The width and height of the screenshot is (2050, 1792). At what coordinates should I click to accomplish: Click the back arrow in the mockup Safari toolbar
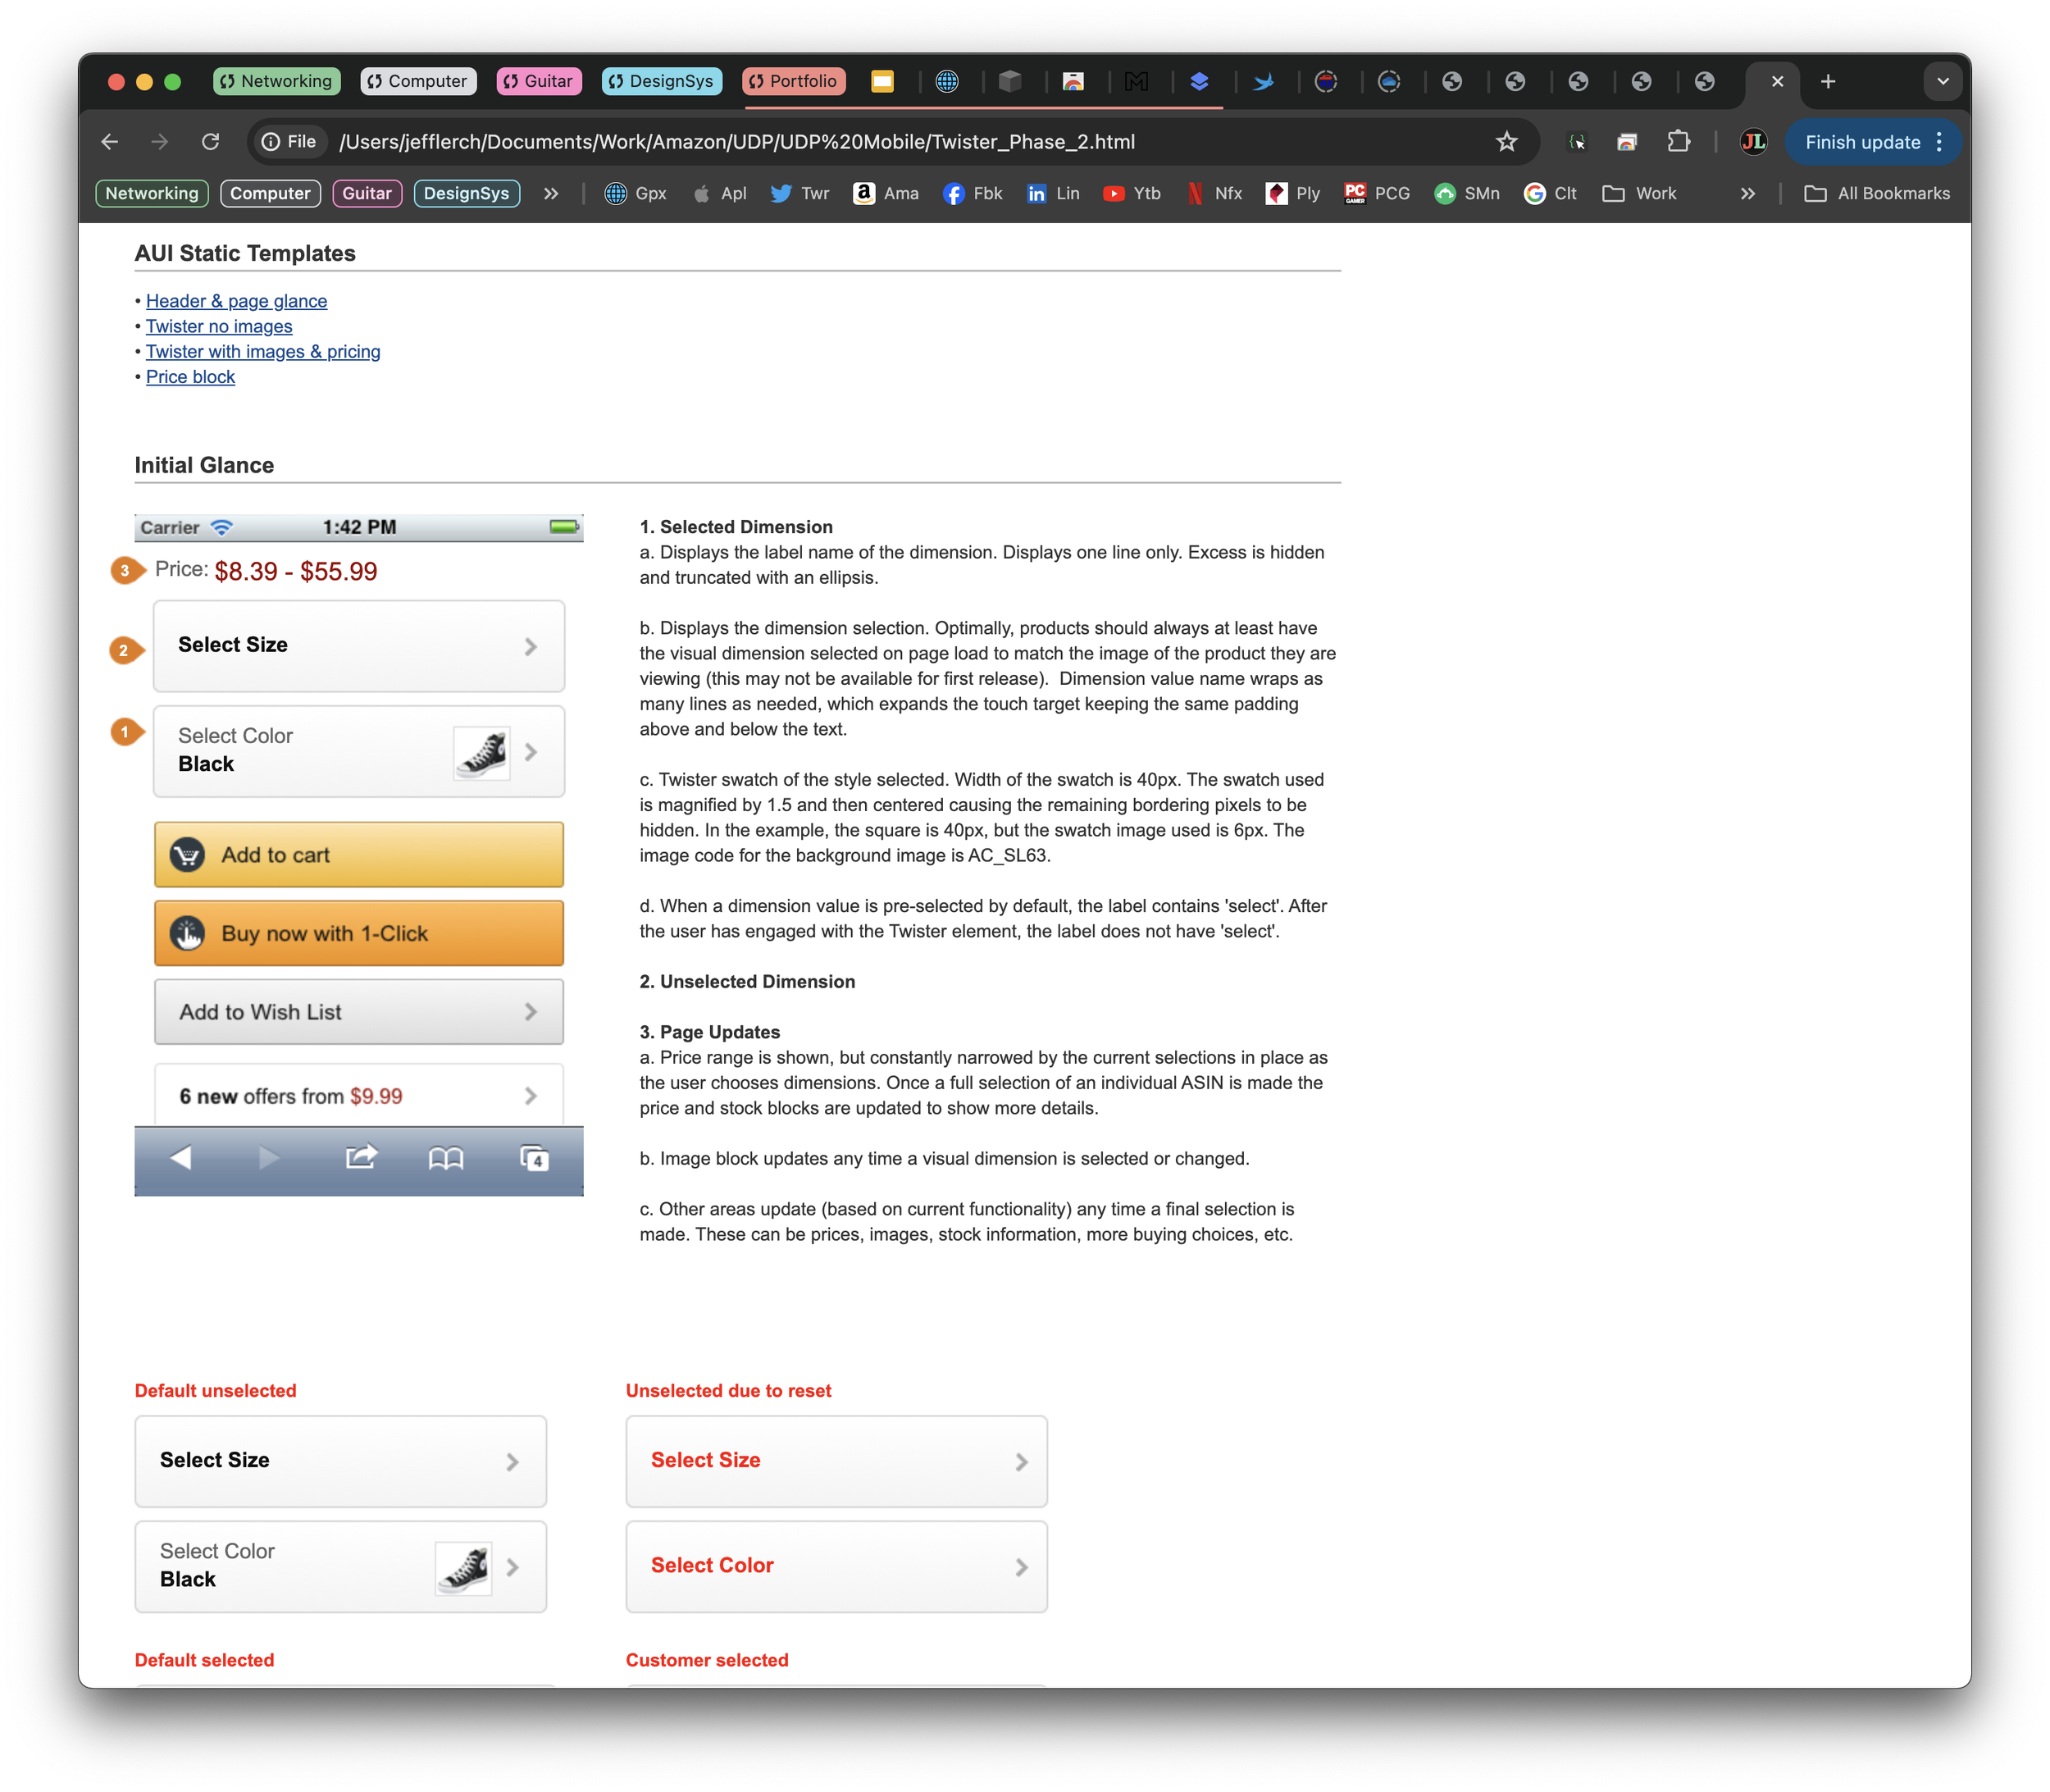tap(181, 1157)
